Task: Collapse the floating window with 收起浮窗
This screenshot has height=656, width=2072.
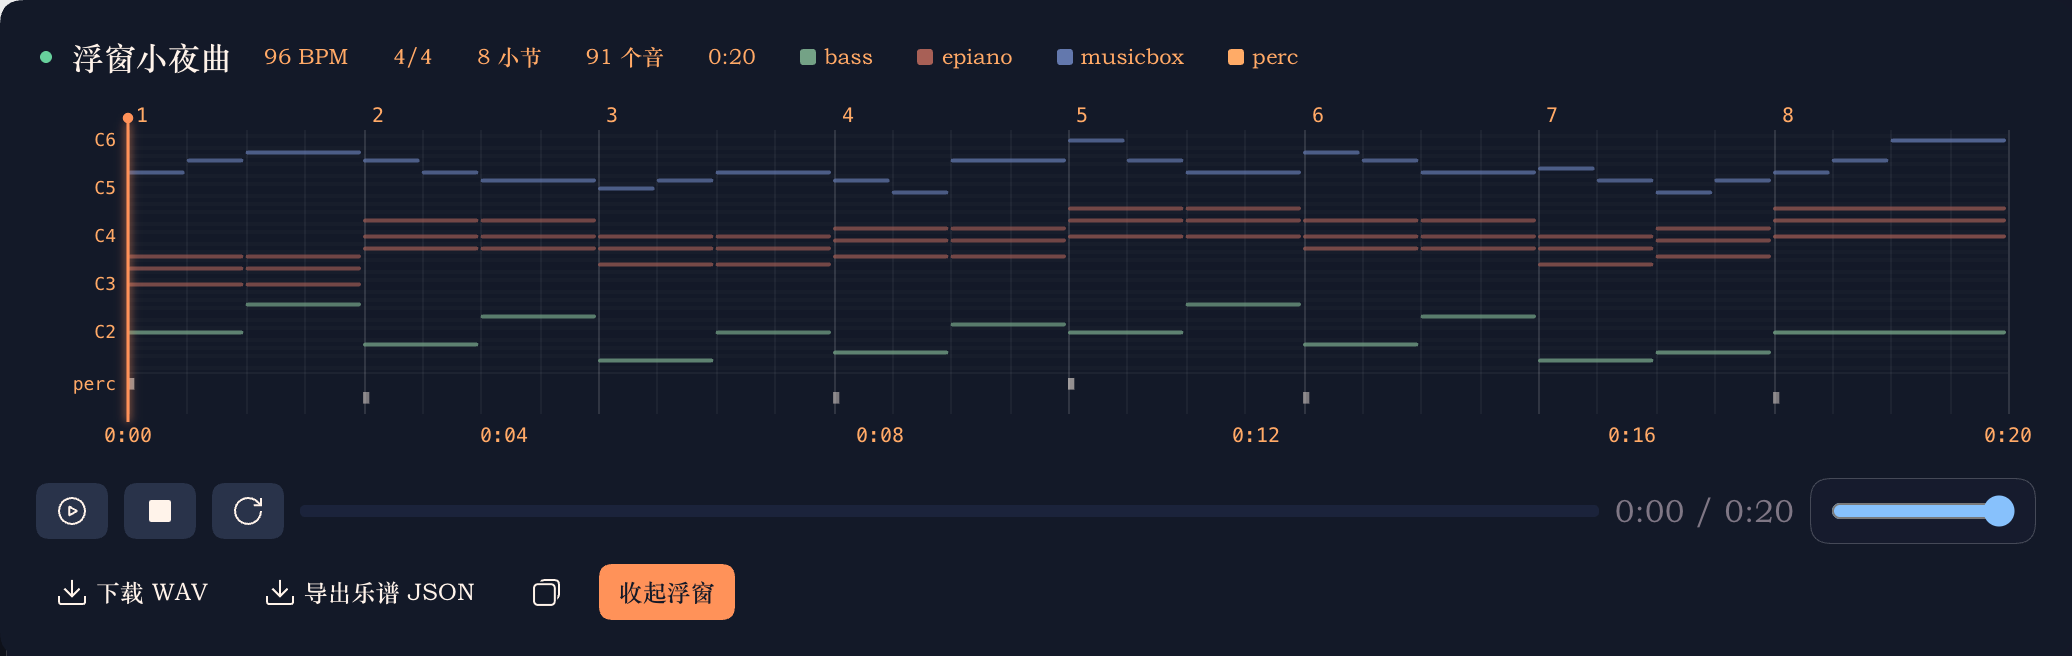Action: coord(667,592)
